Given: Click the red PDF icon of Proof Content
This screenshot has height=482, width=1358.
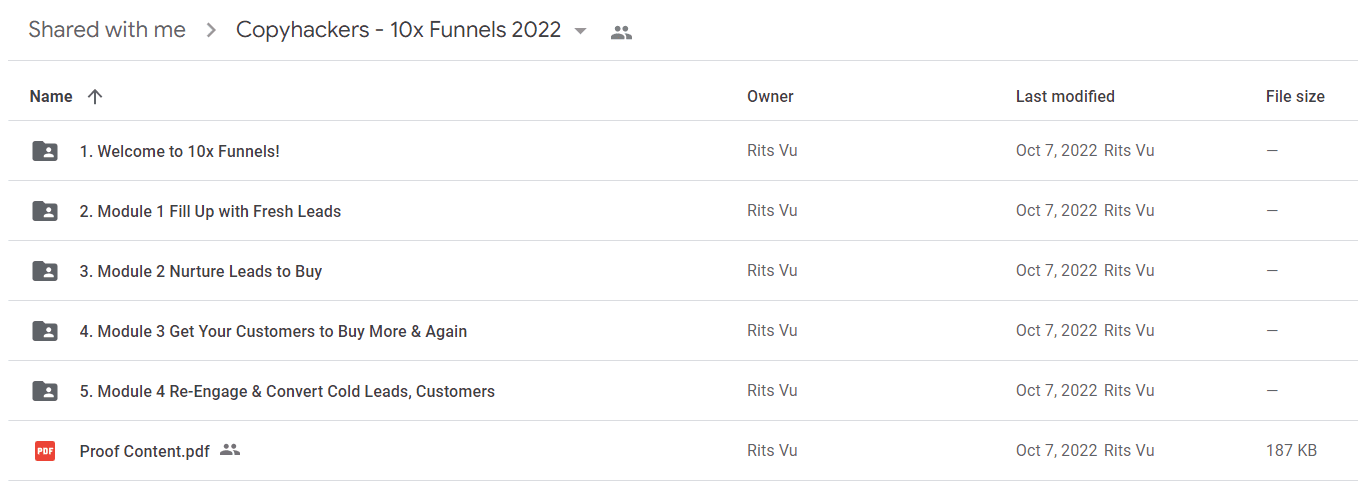Looking at the screenshot, I should 45,451.
